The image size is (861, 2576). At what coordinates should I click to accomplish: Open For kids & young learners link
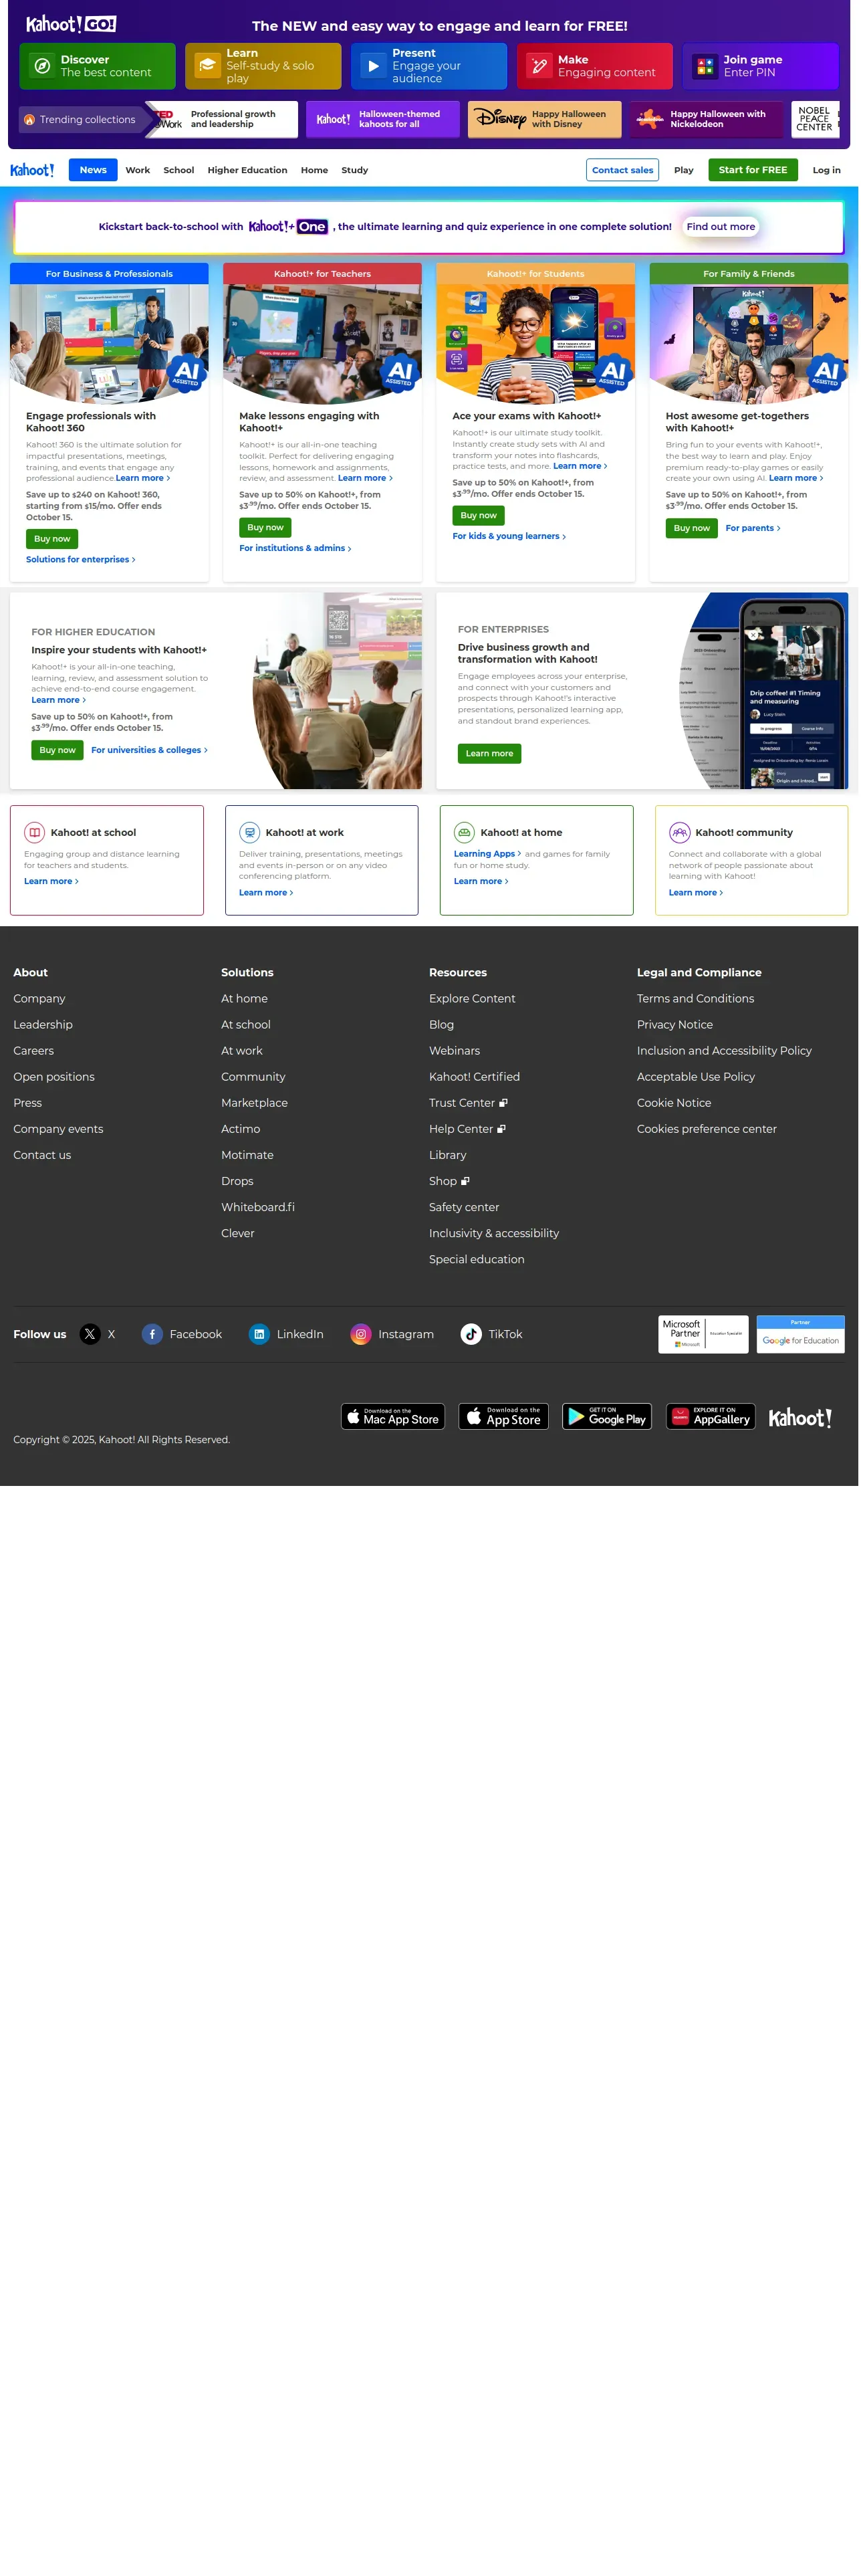509,536
